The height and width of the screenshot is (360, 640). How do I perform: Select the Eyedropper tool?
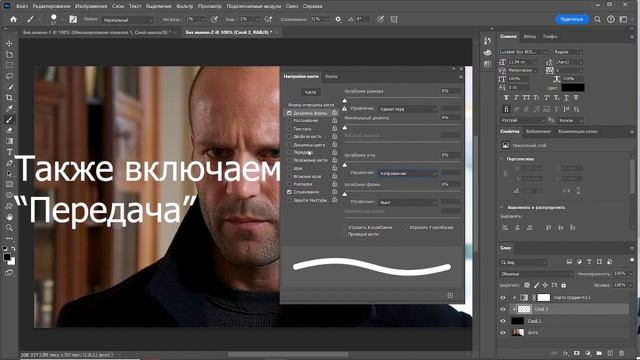pos(9,109)
